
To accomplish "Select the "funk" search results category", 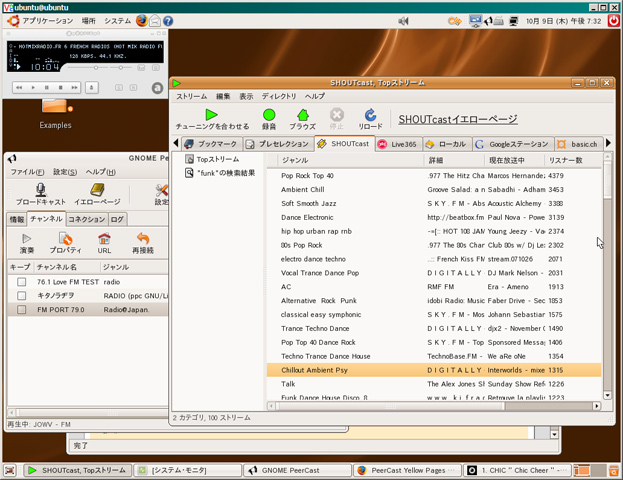I will (220, 173).
